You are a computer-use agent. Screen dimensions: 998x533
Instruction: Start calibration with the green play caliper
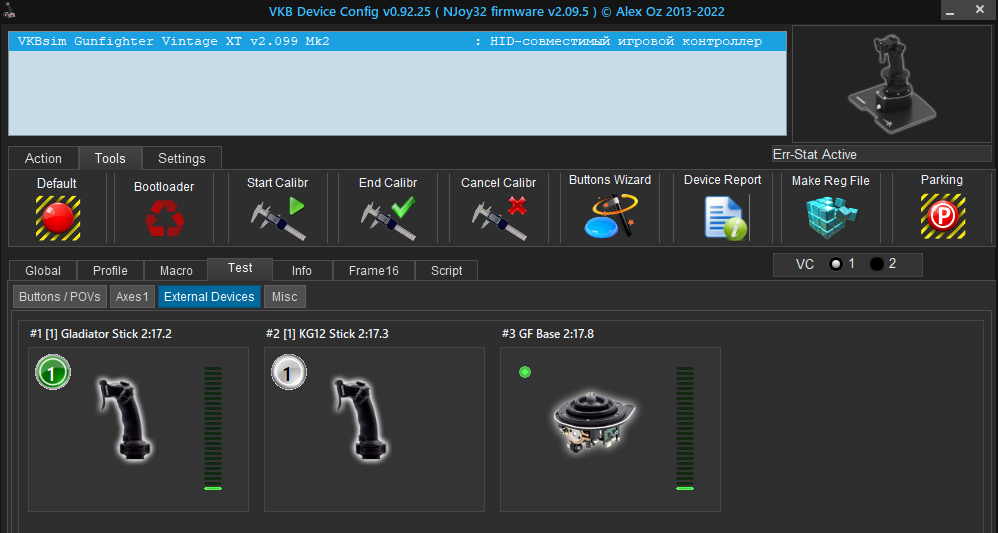coord(278,218)
